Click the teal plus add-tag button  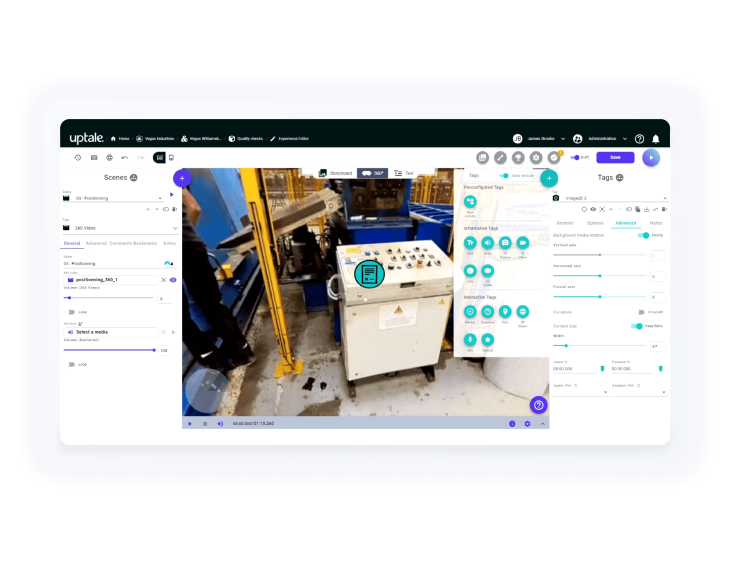point(549,178)
